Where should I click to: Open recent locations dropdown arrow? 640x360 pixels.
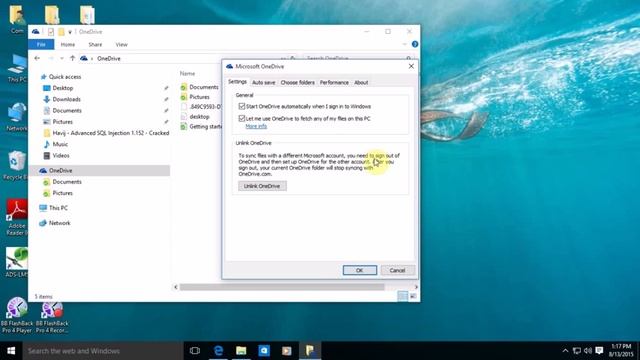[x=62, y=58]
